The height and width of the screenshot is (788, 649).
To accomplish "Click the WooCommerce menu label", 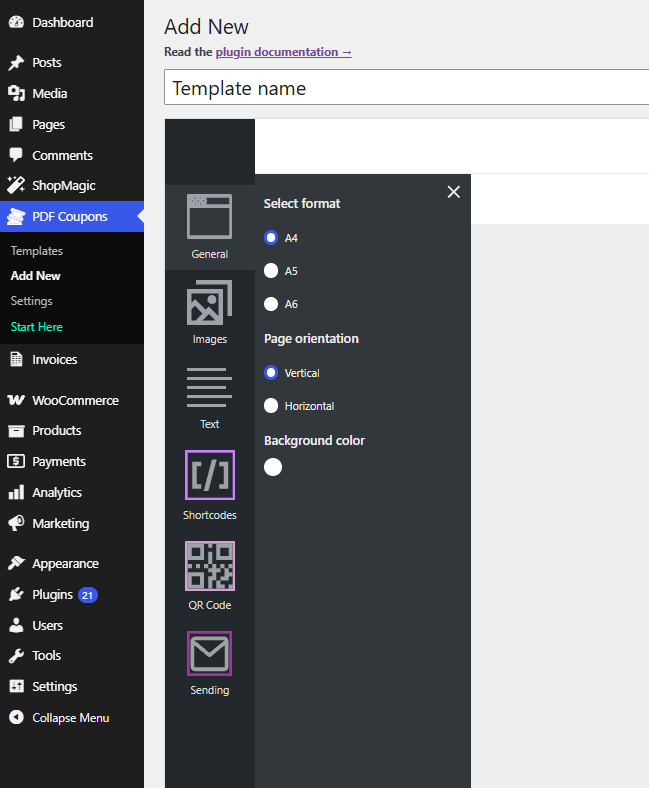I will point(75,401).
